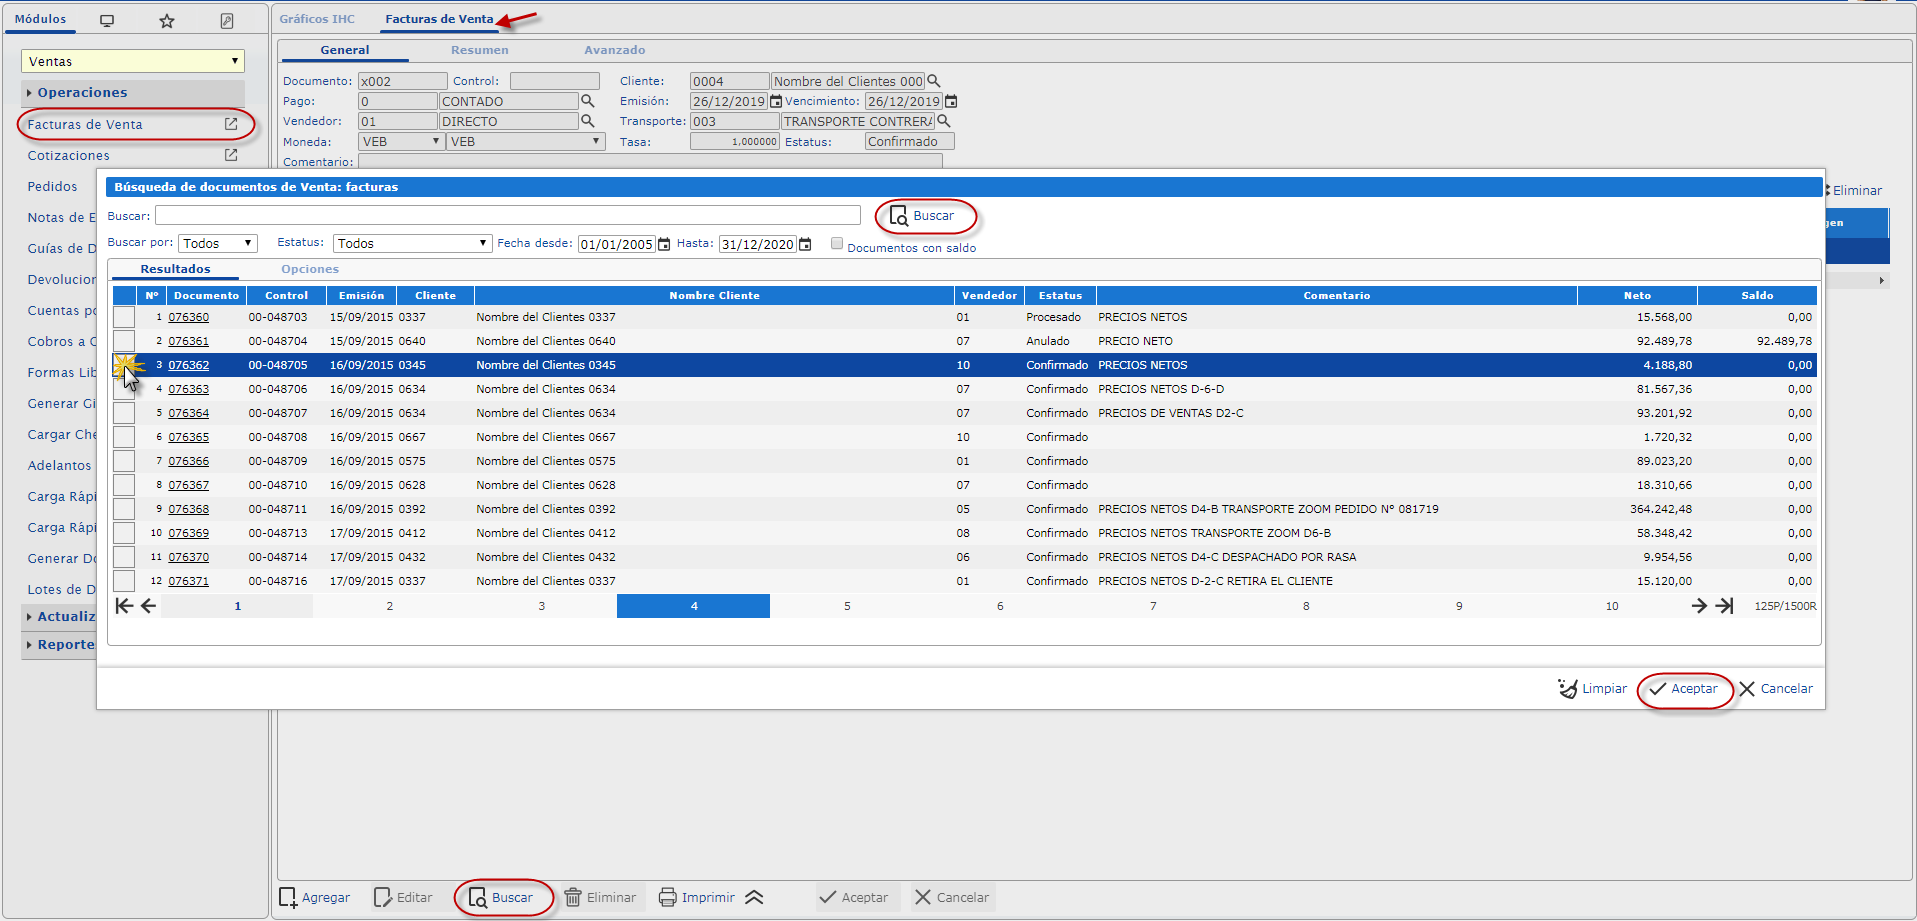1917x921 pixels.
Task: Select the checkbox for document 076371 row
Action: [x=124, y=581]
